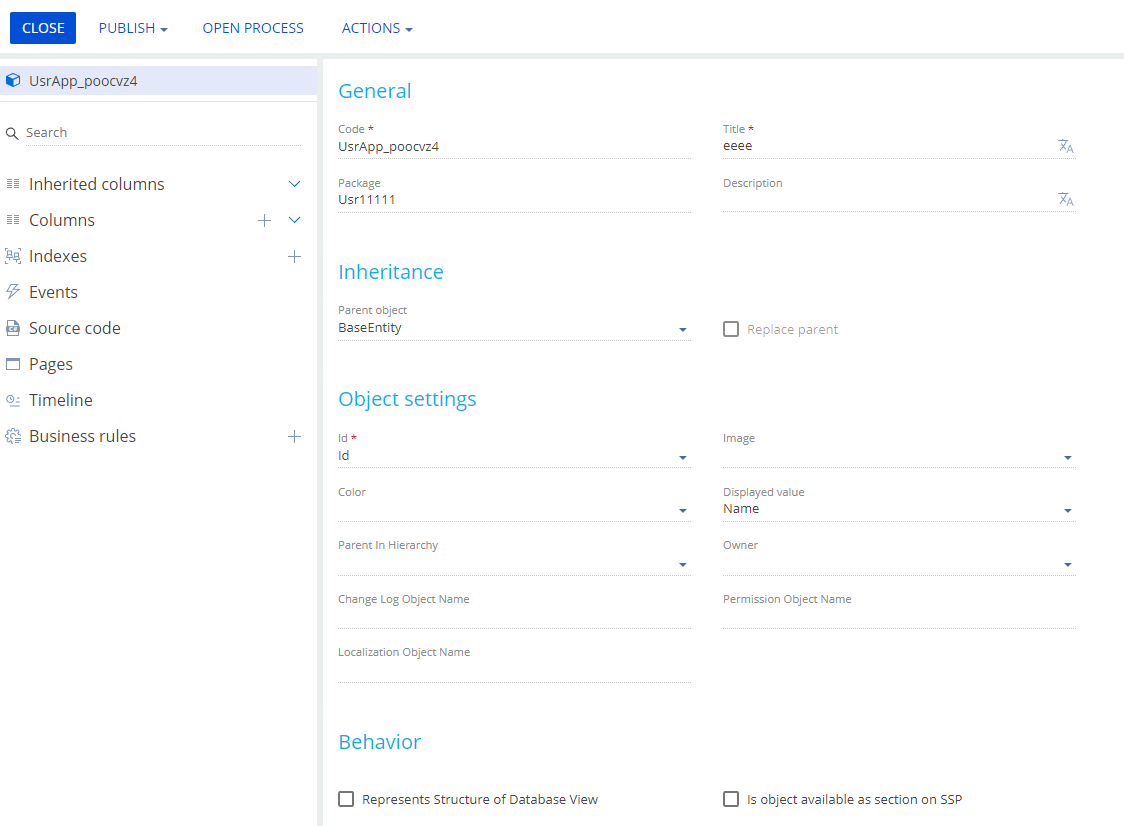Add a new index with plus icon
1124x826 pixels.
[294, 256]
